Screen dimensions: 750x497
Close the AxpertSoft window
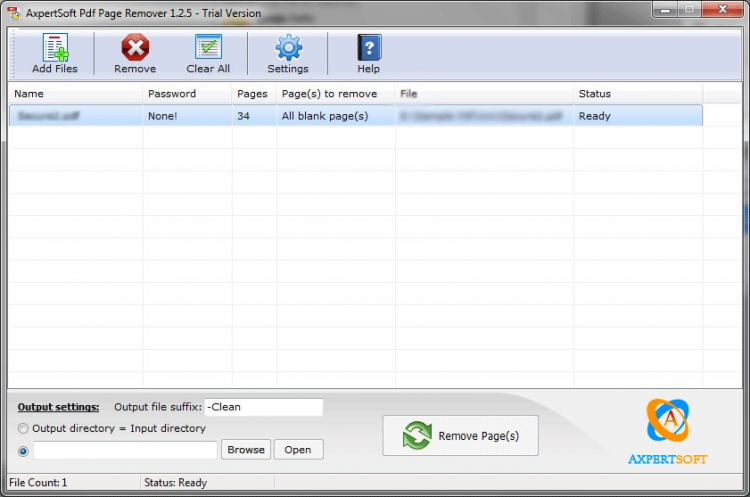point(723,10)
